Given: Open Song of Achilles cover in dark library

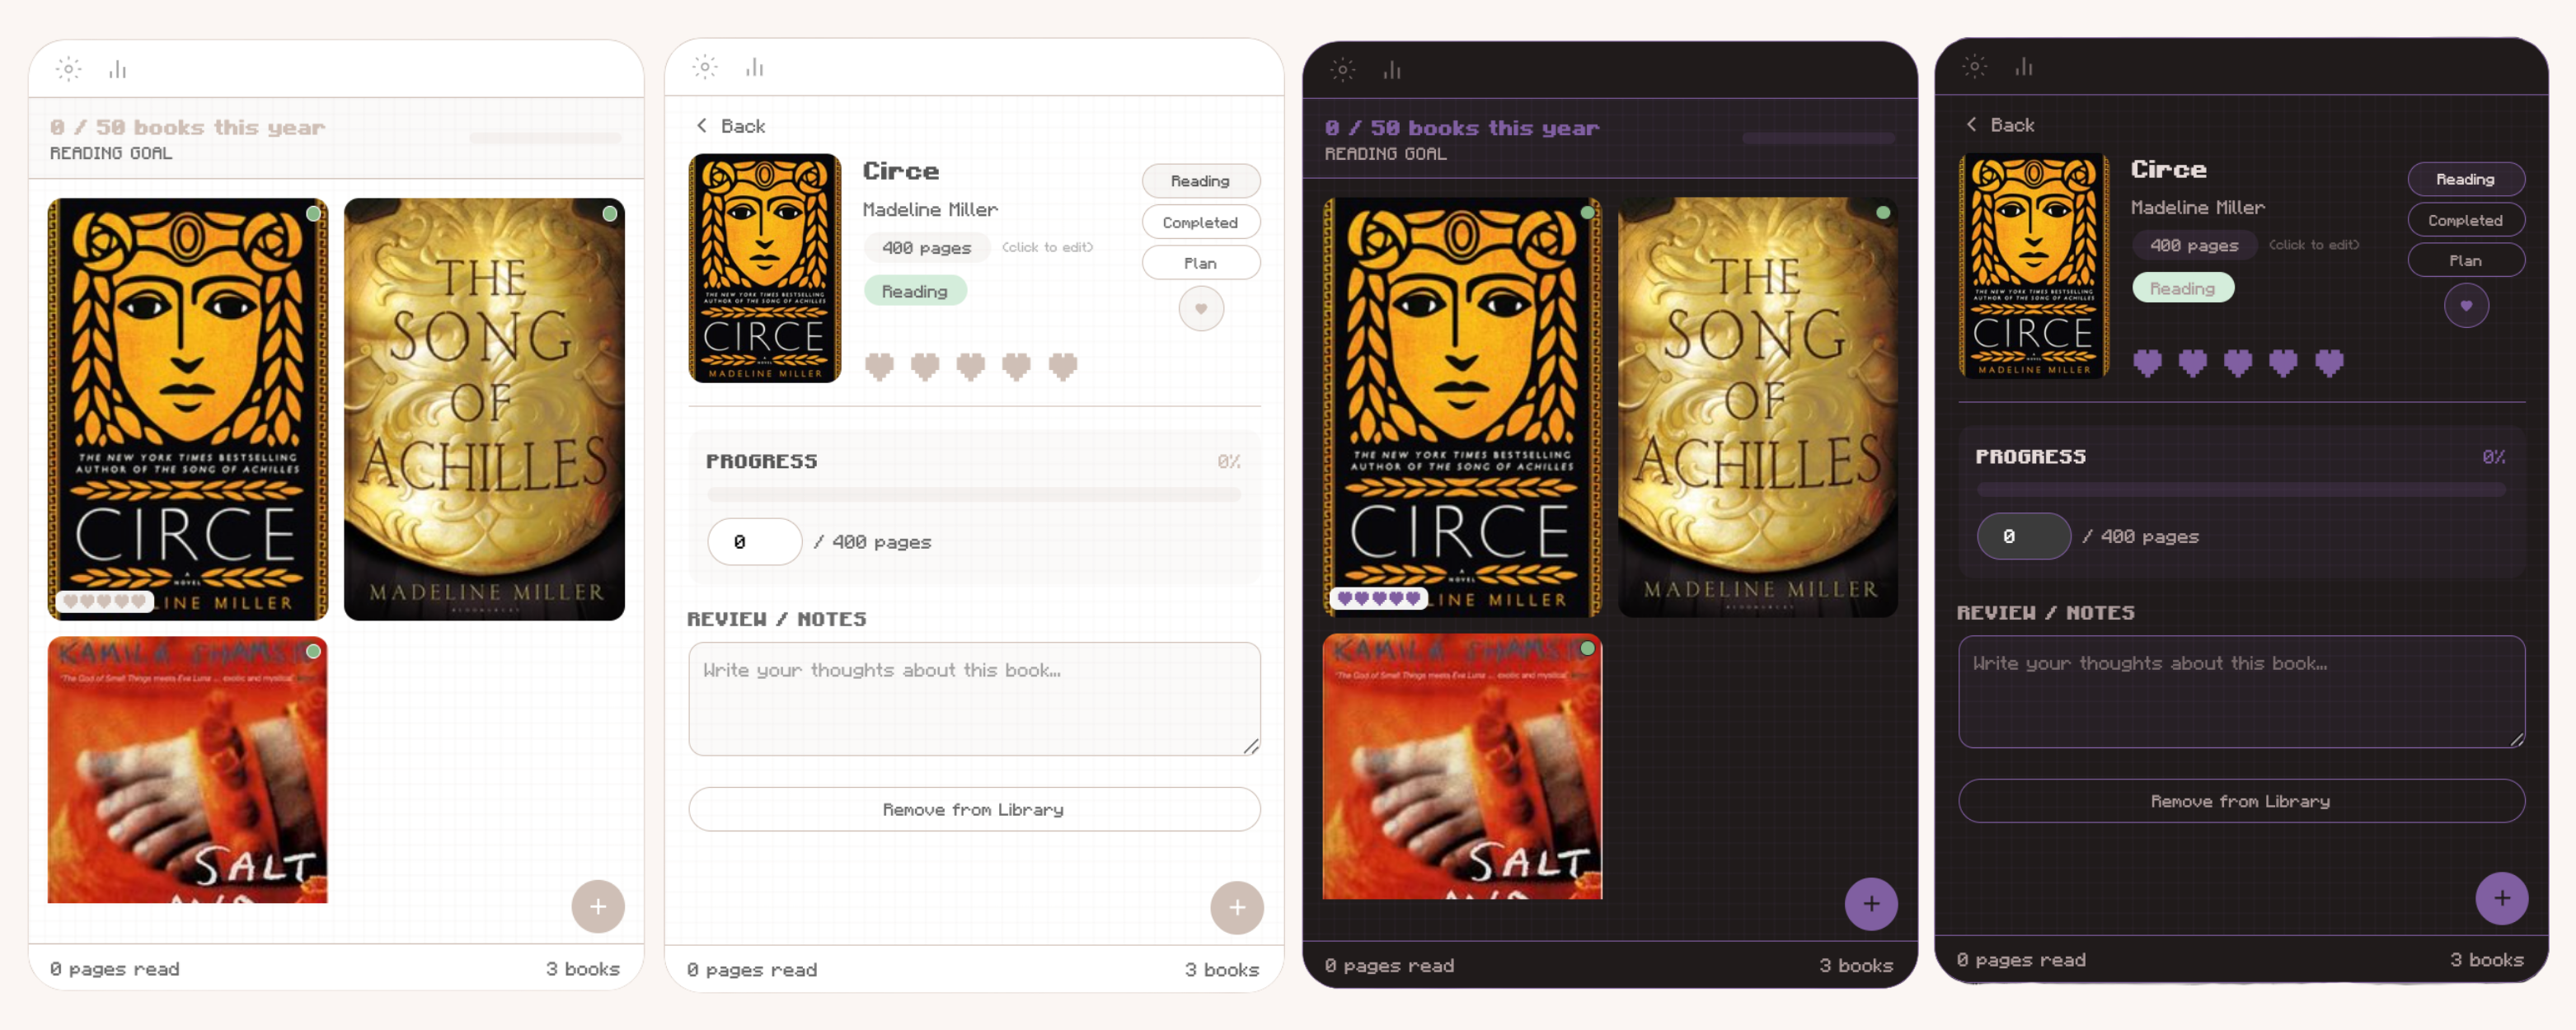Looking at the screenshot, I should click(x=1758, y=407).
